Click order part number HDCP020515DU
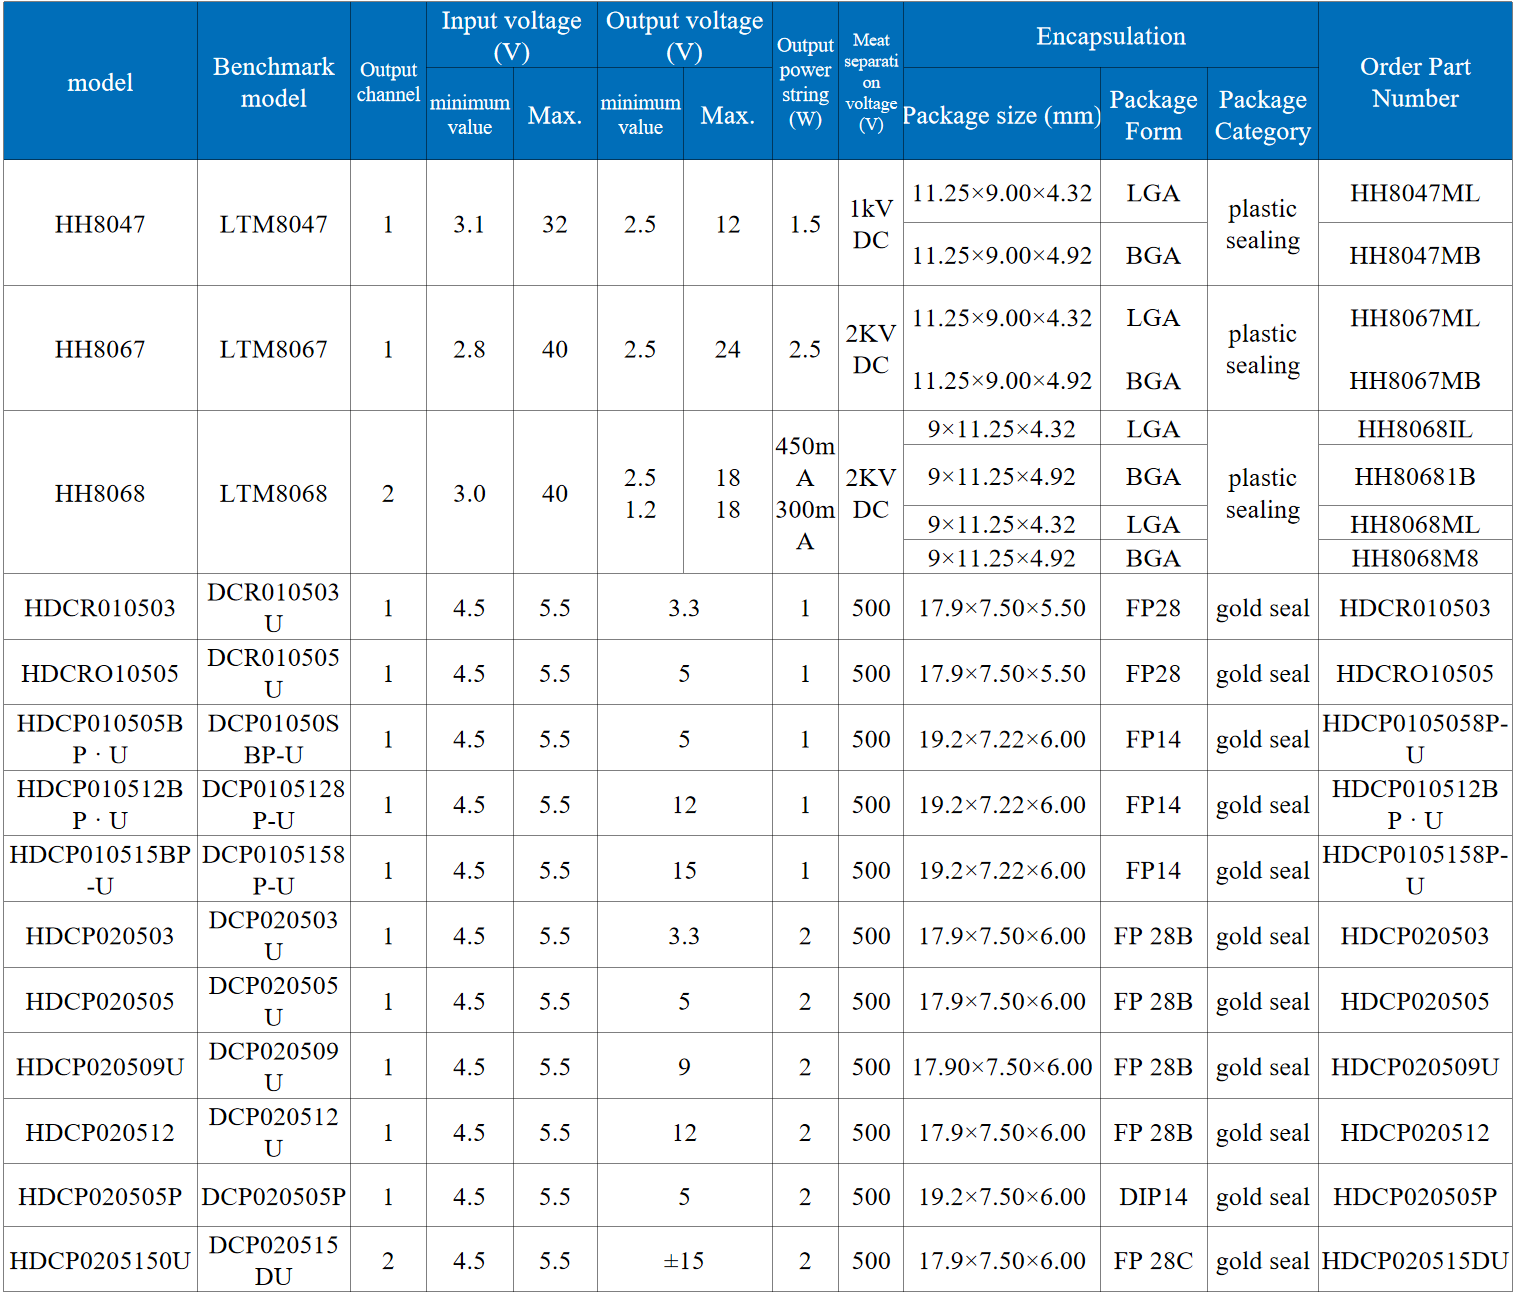The height and width of the screenshot is (1302, 1519). tap(1414, 1261)
